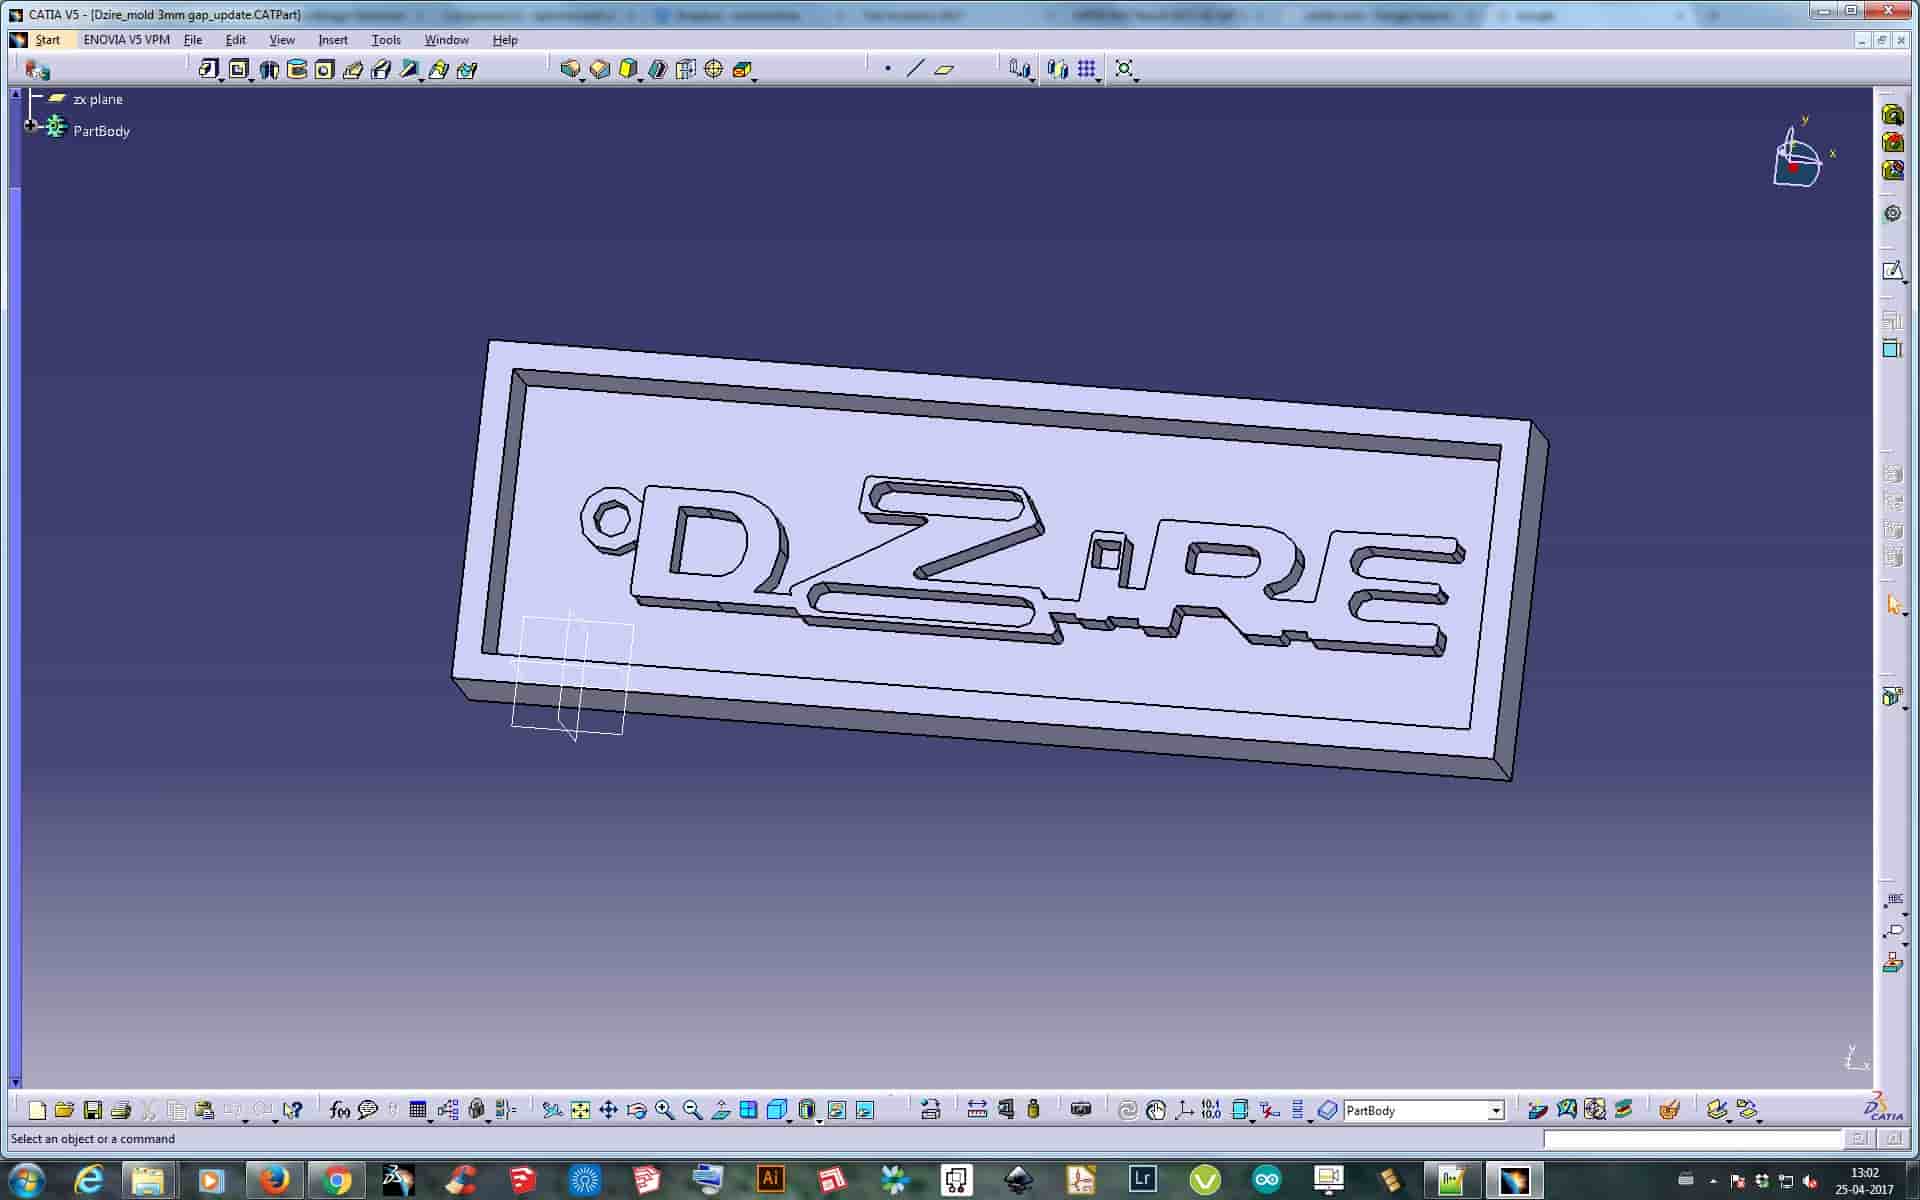
Task: Create a Plane with the plane tool
Action: tap(944, 69)
